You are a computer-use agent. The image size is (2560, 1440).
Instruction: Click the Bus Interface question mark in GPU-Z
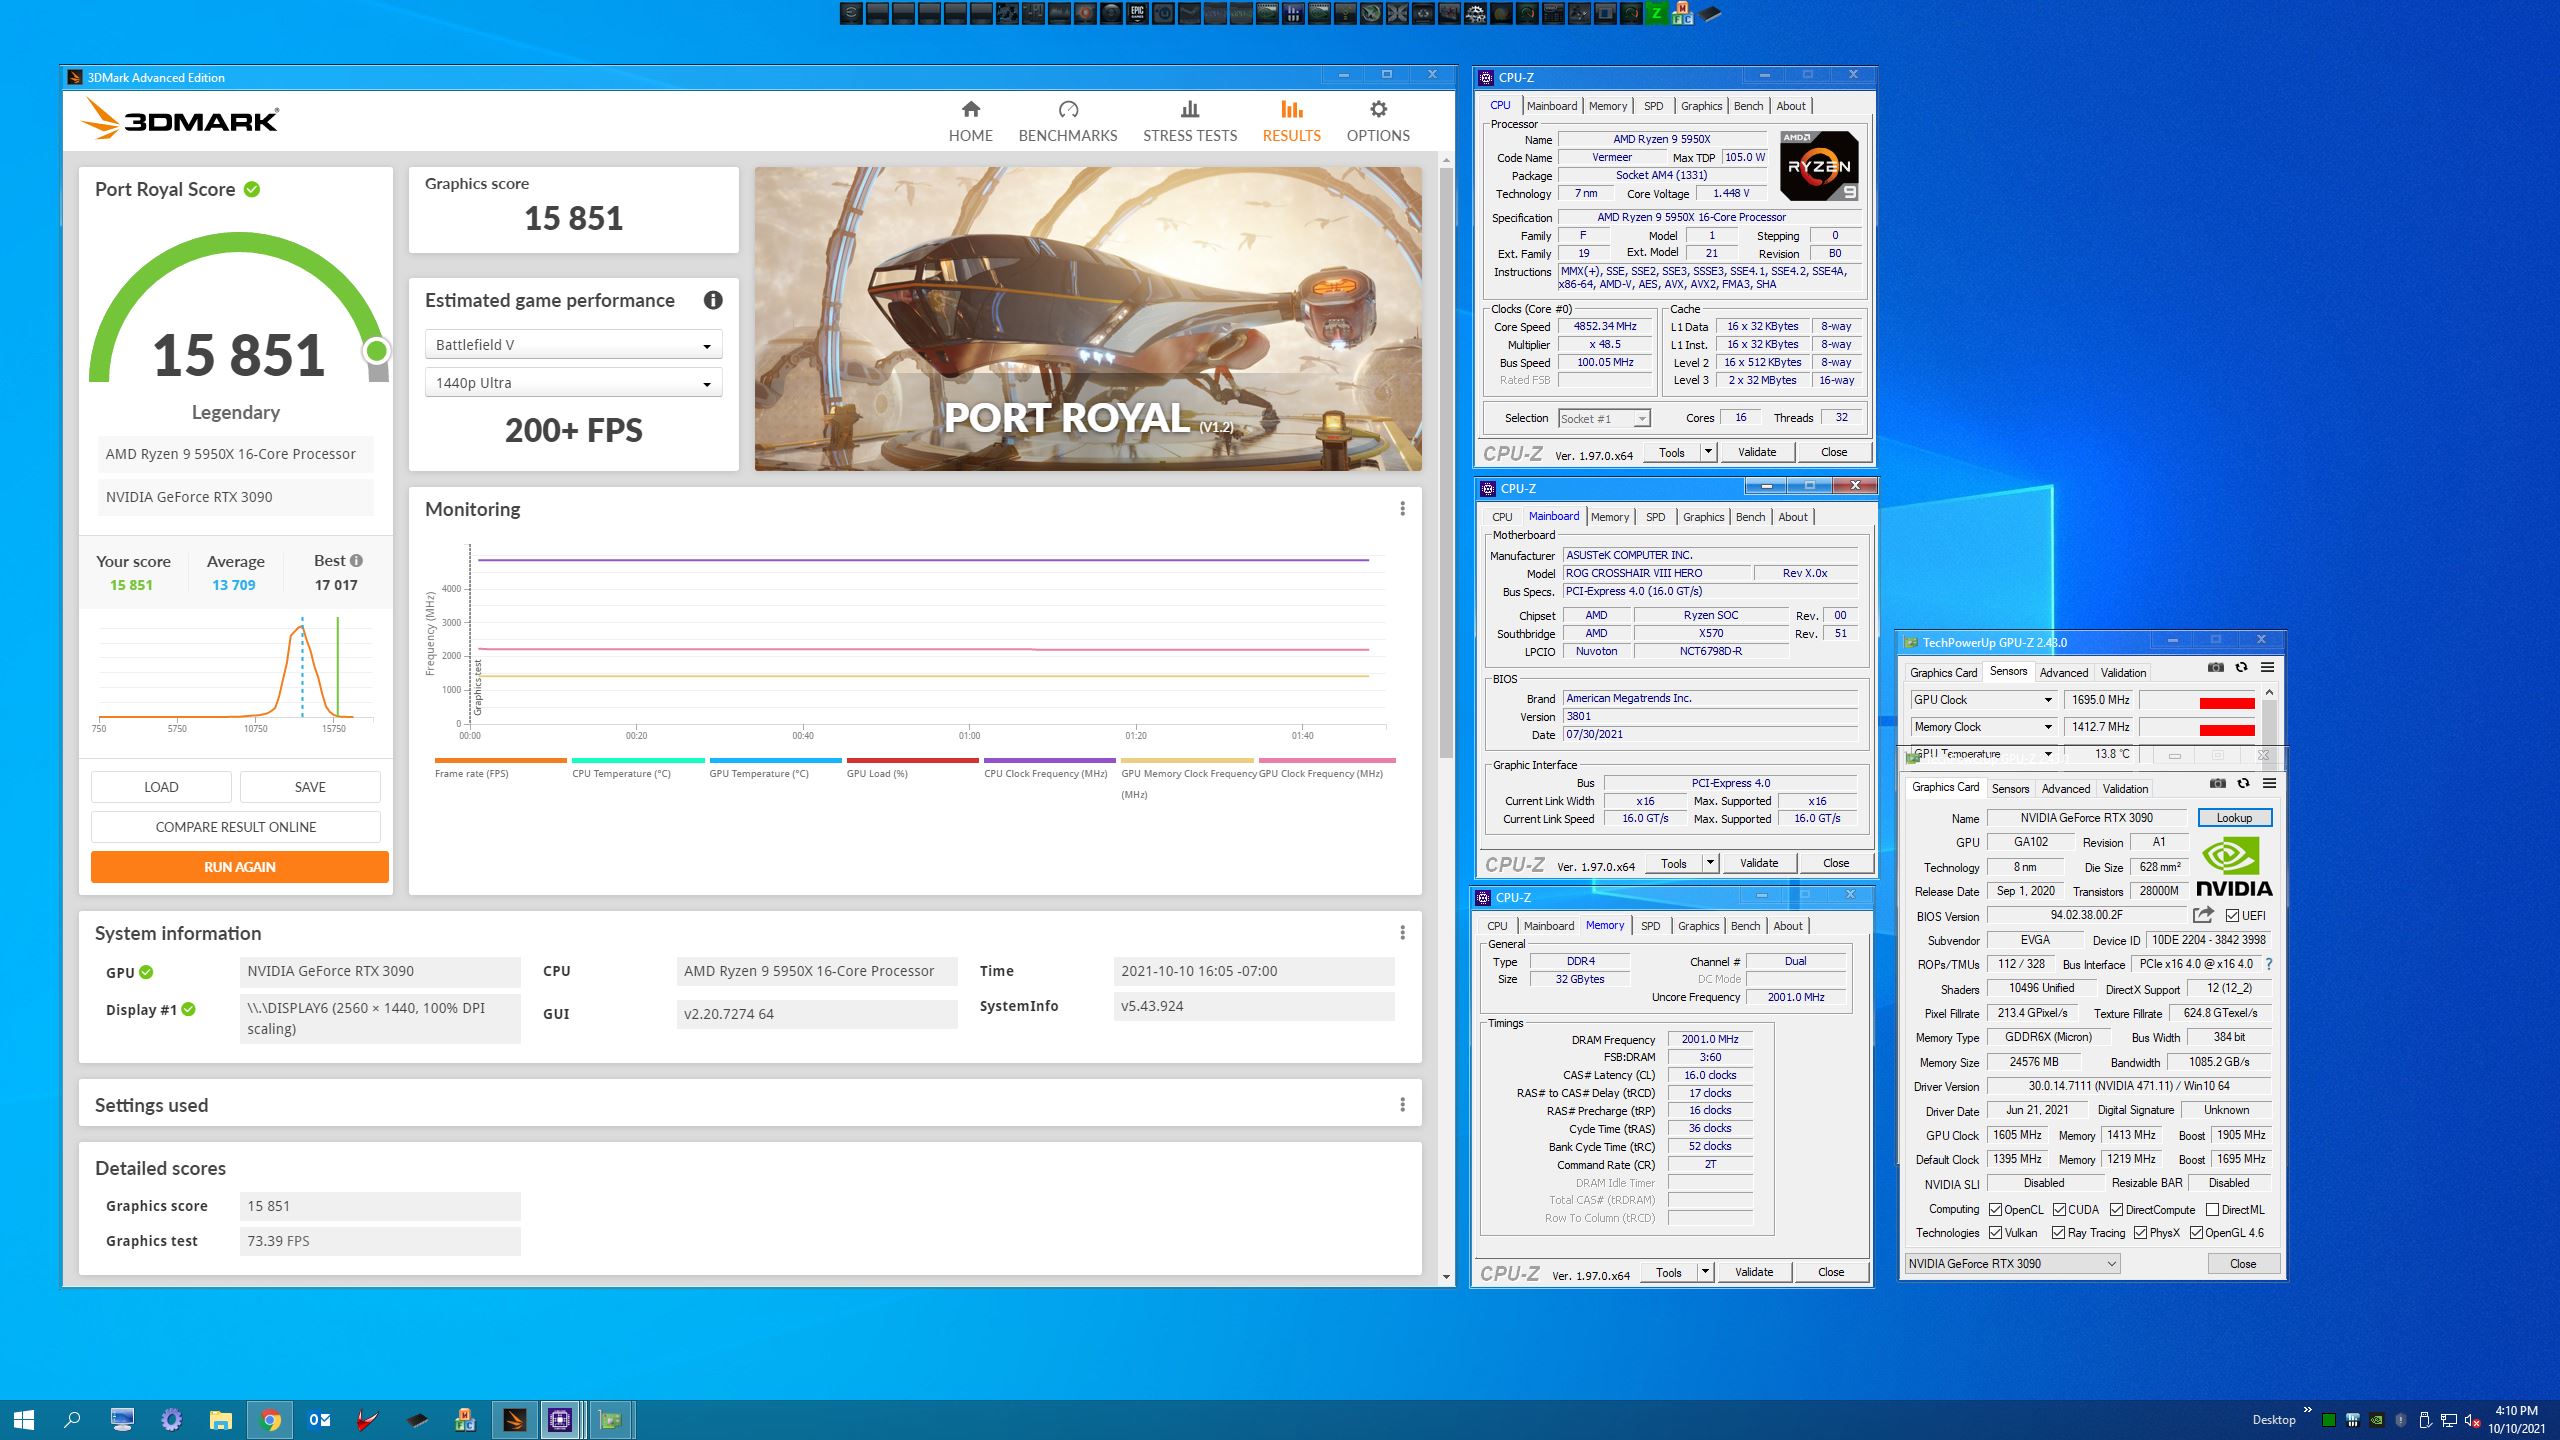click(x=2269, y=964)
